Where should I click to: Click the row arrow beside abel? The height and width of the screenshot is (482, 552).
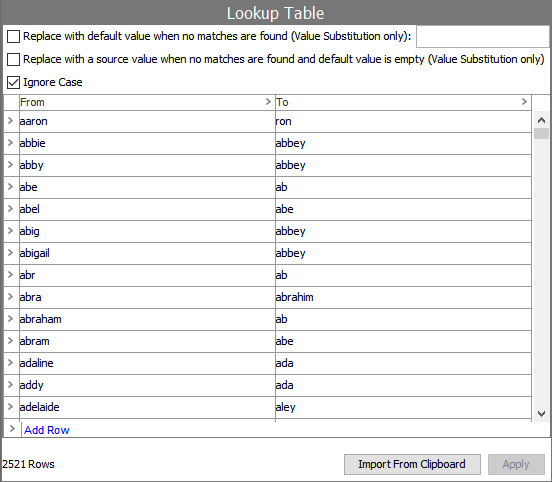coord(10,209)
